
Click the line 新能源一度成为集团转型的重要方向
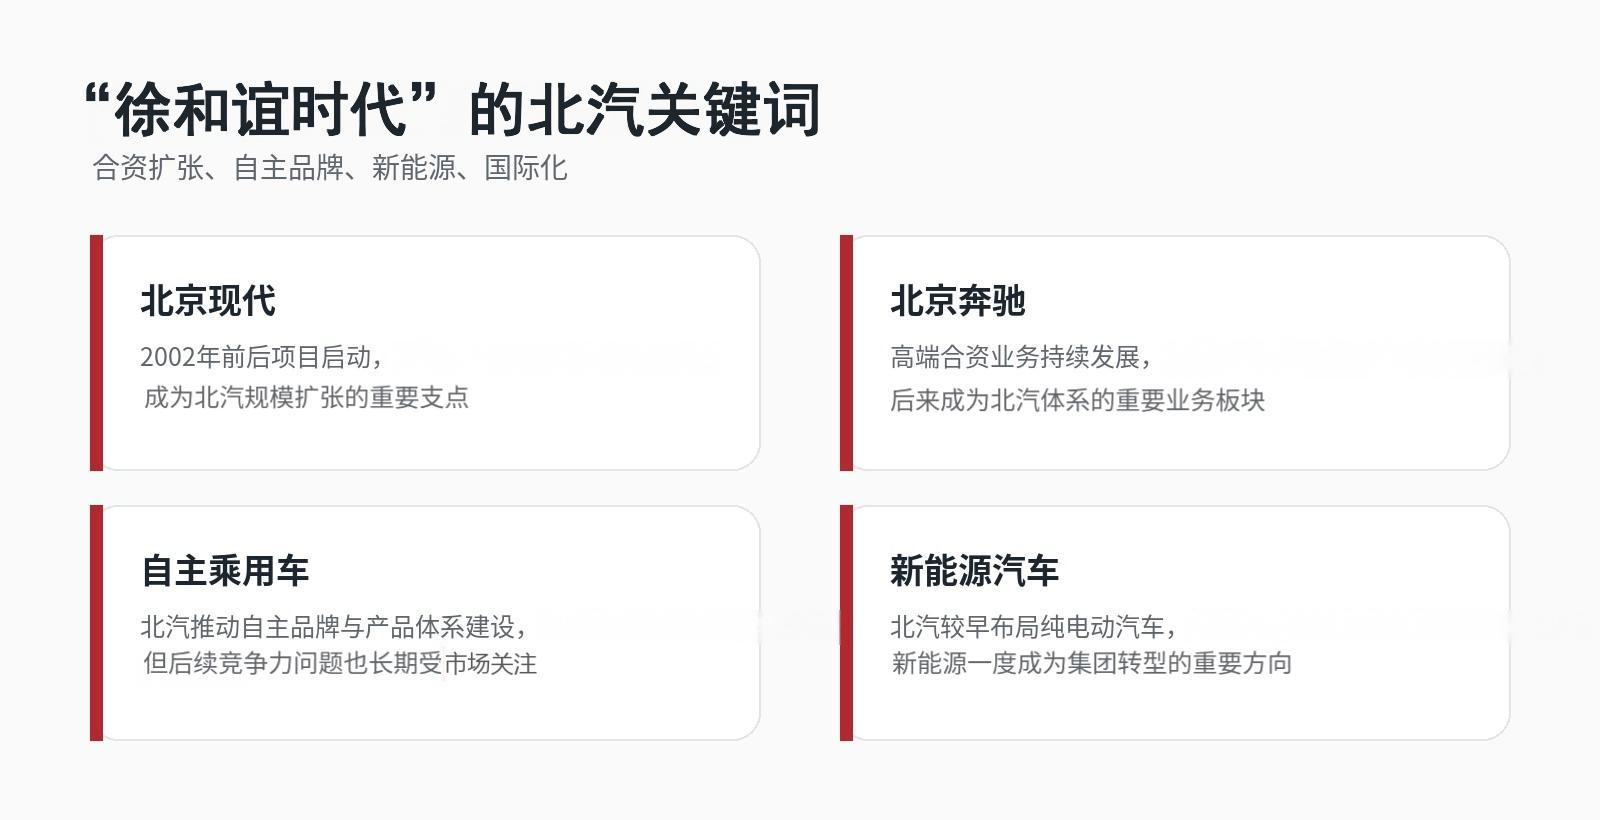click(1091, 663)
